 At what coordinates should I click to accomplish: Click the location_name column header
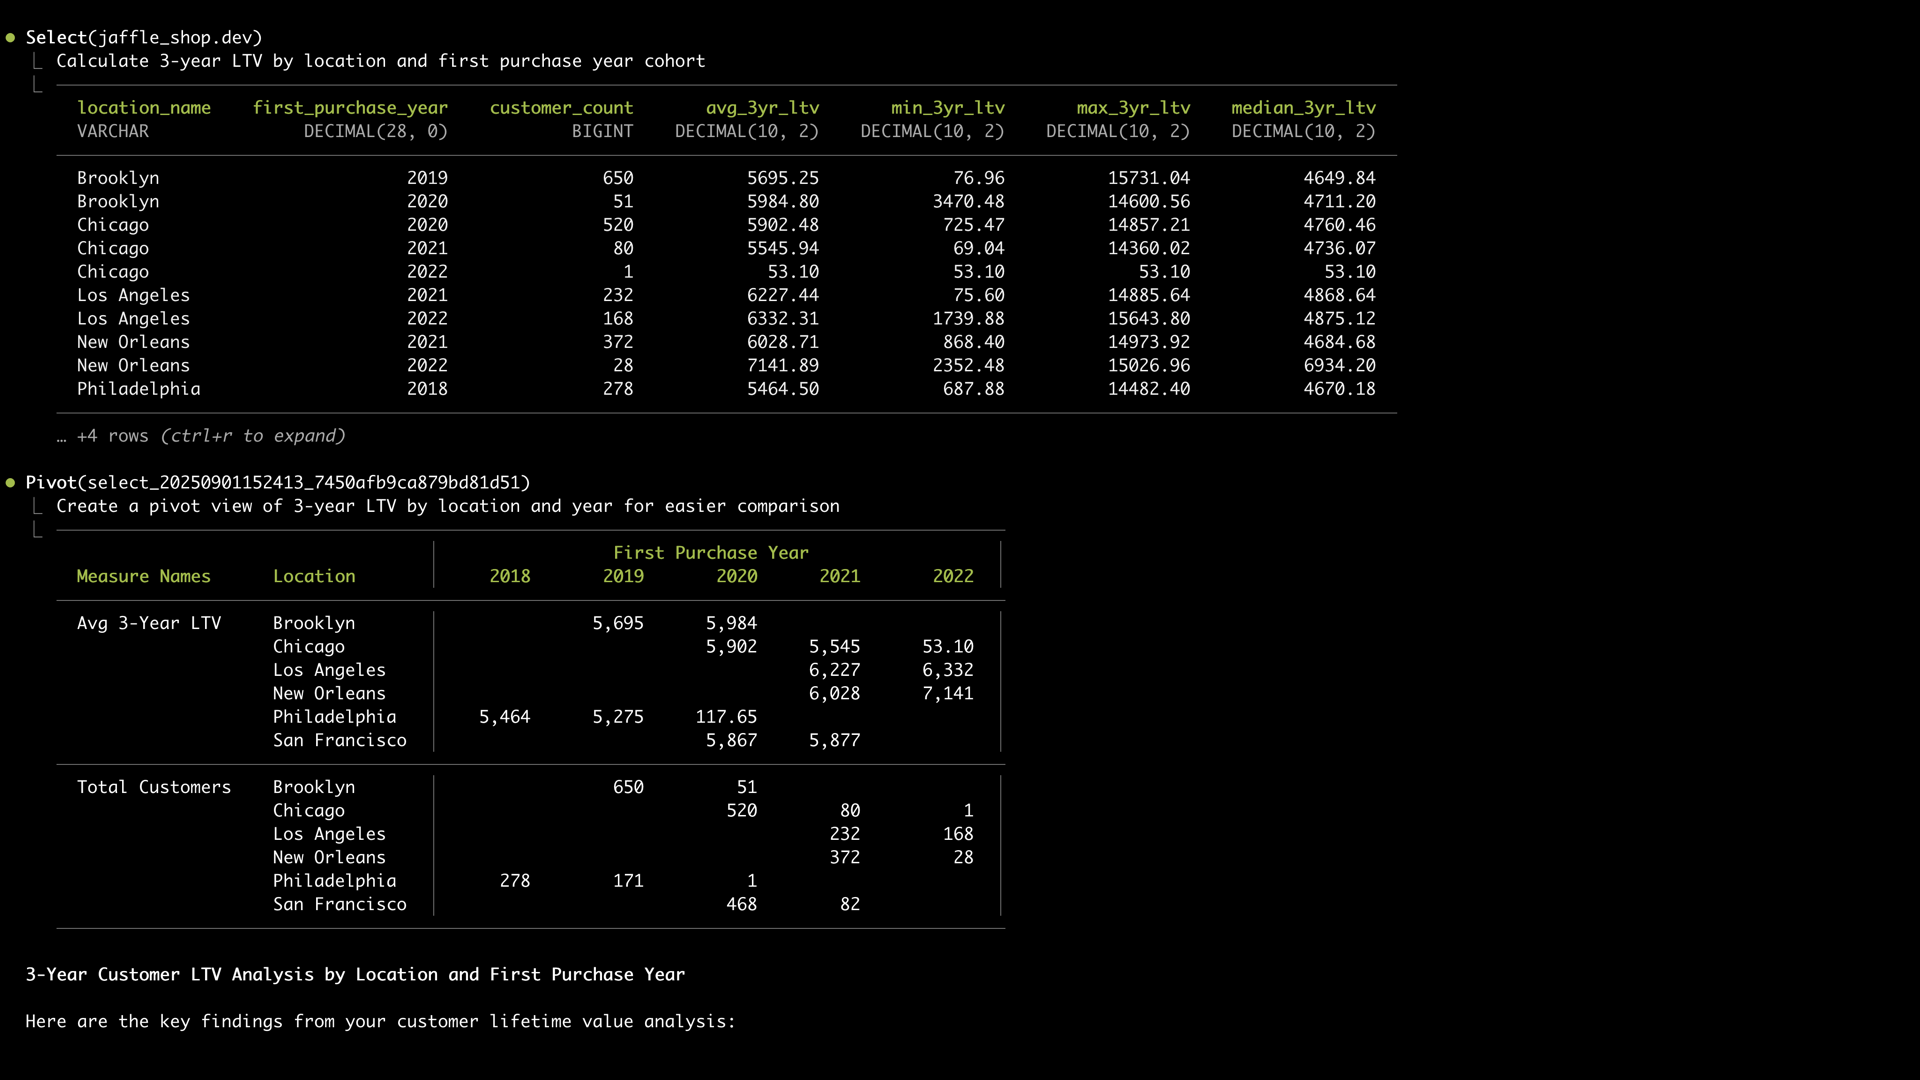click(x=144, y=108)
